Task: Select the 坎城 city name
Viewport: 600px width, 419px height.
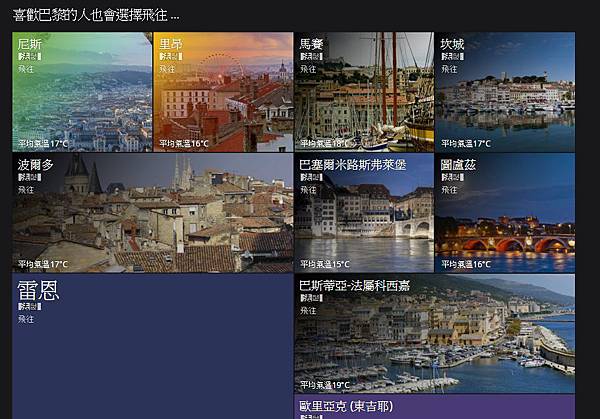Action: tap(452, 44)
